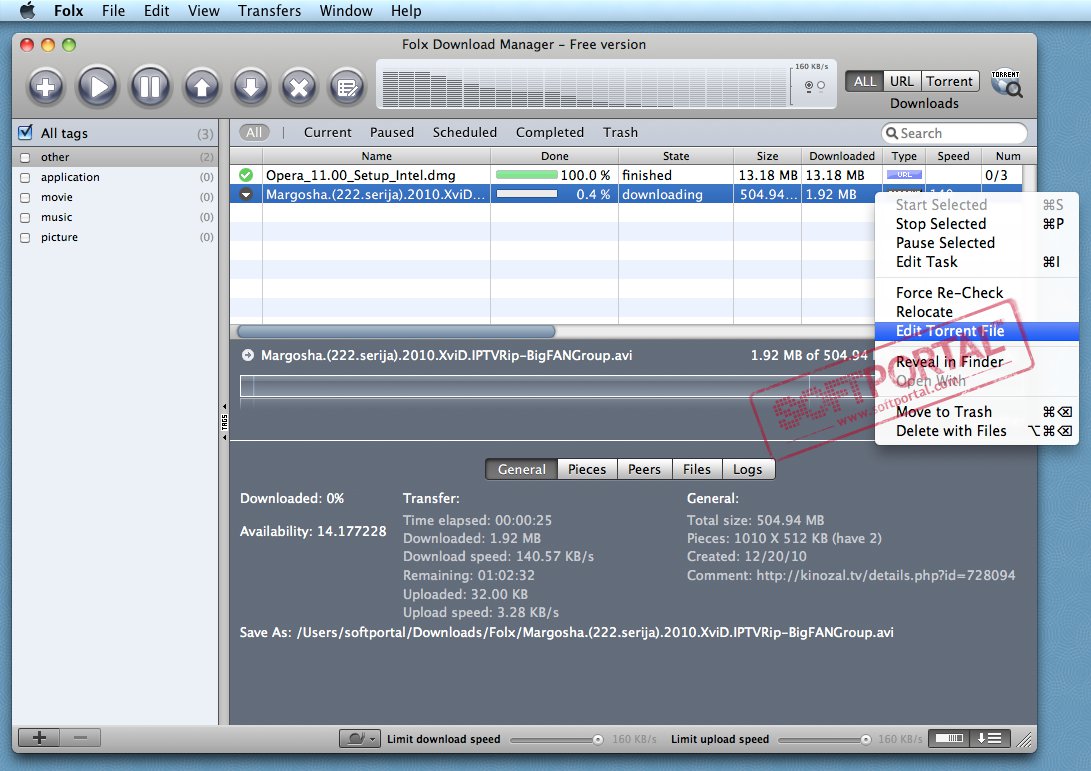
Task: Filter list by All
Action: [255, 132]
